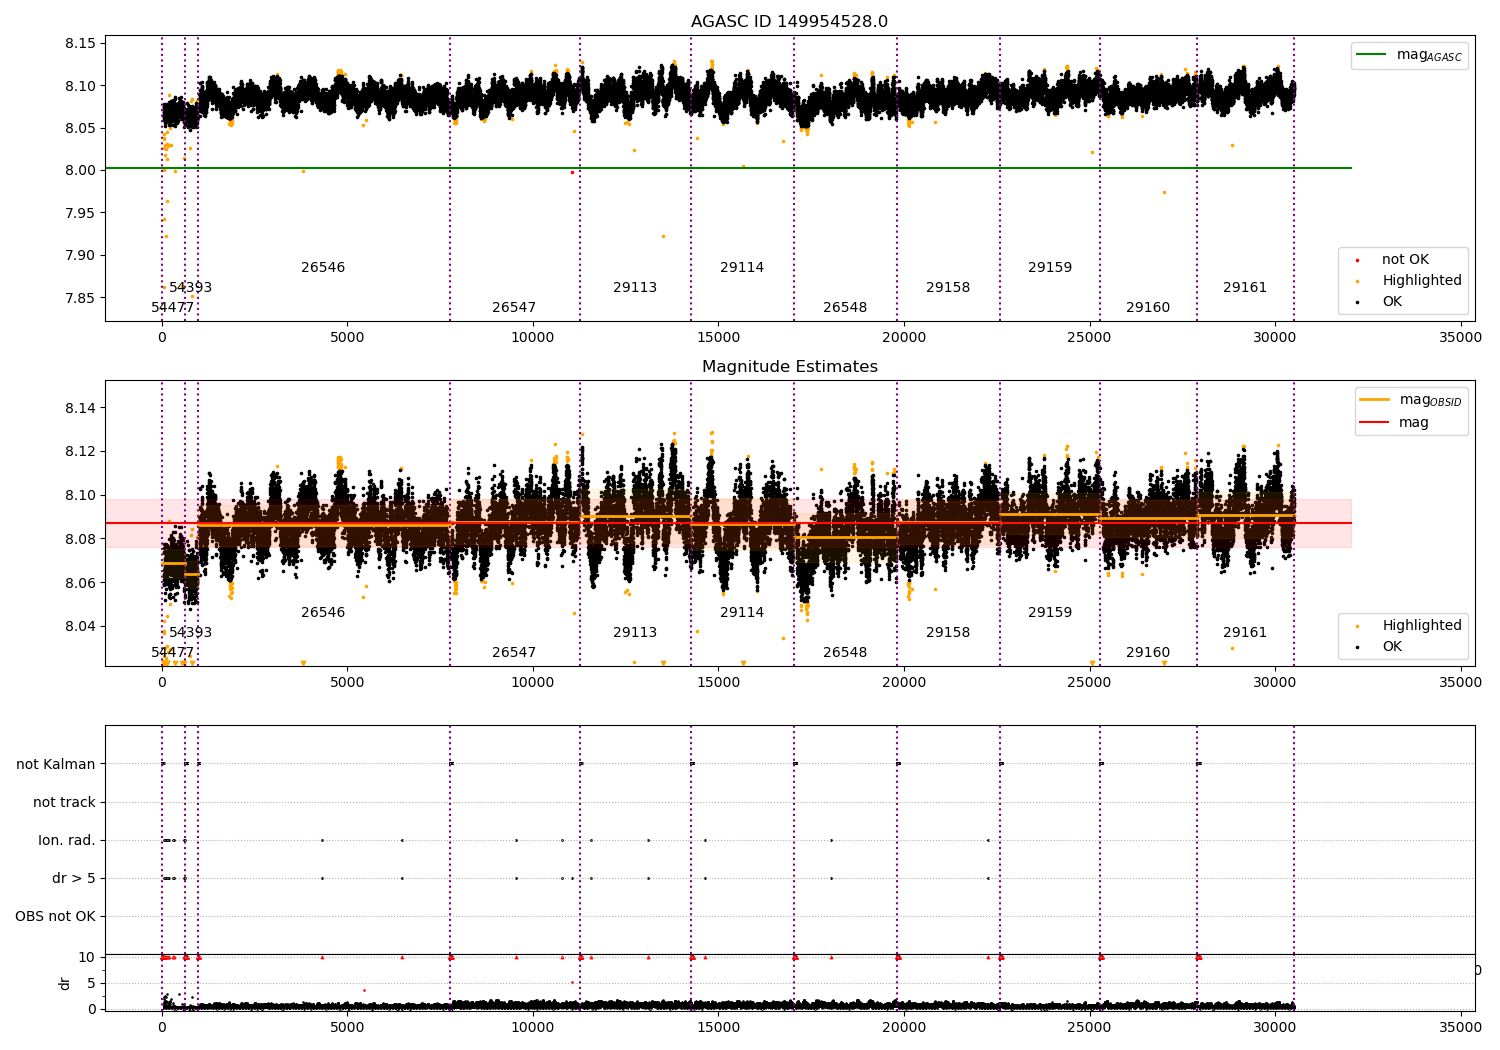Click the 'AGASC ID 149954528.0' plot title
1500x1050 pixels.
click(789, 22)
